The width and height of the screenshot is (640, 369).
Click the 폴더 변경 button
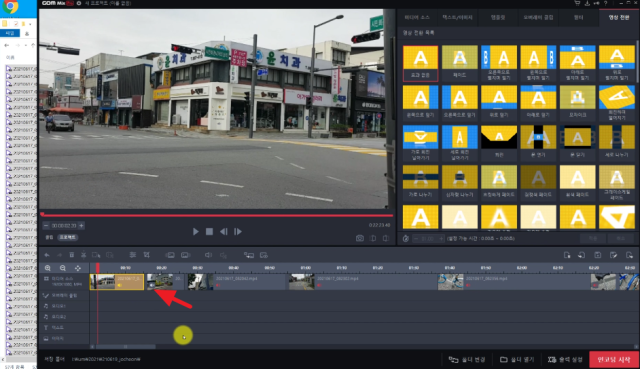click(x=467, y=360)
